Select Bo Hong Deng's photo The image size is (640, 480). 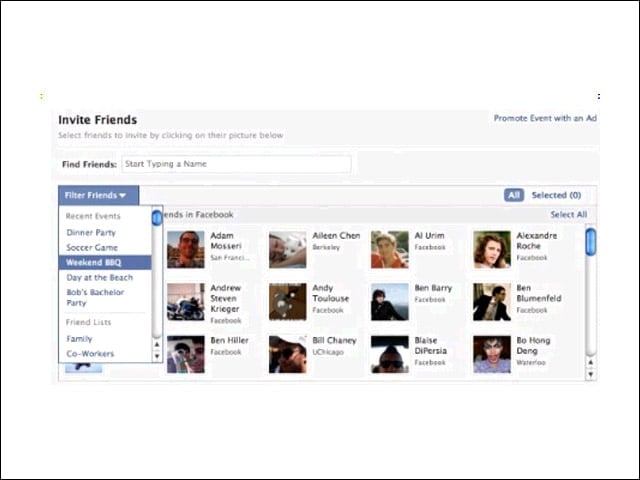[x=492, y=354]
